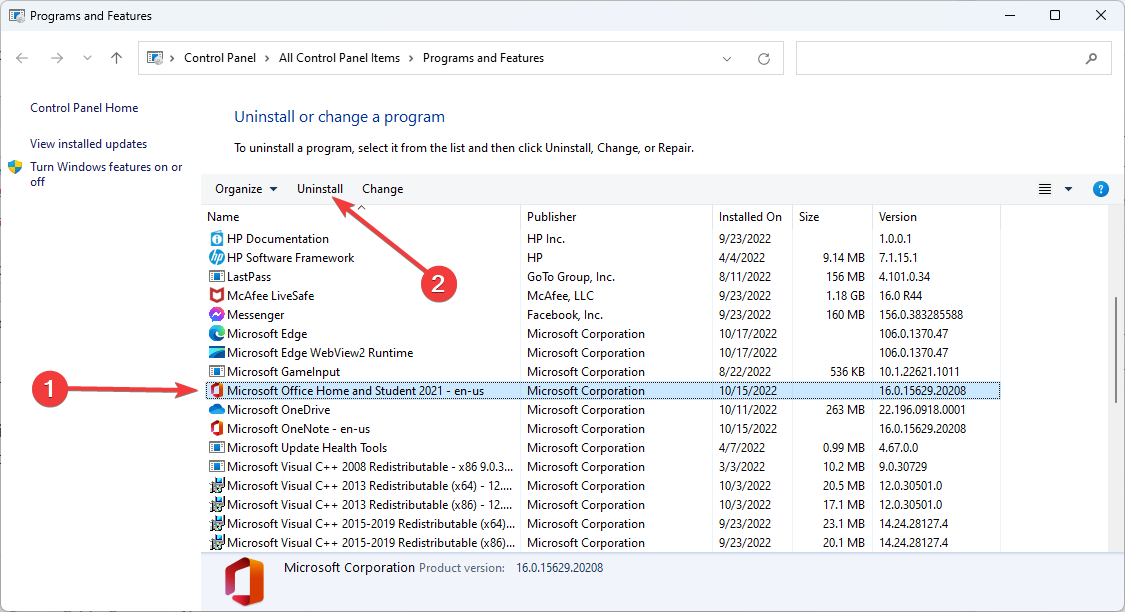Click the Edge WebView2 Runtime icon

coord(216,352)
